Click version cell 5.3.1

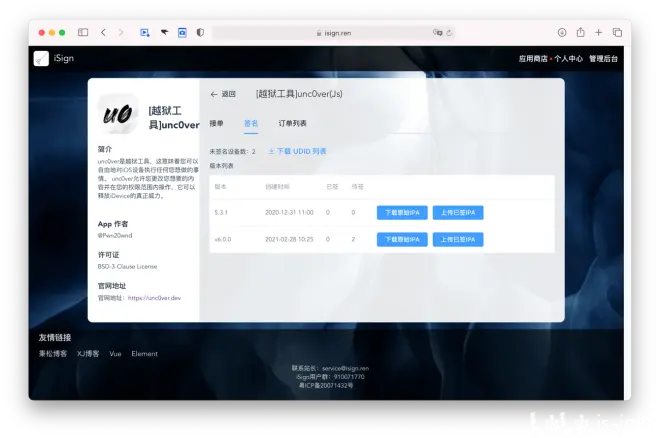point(221,213)
